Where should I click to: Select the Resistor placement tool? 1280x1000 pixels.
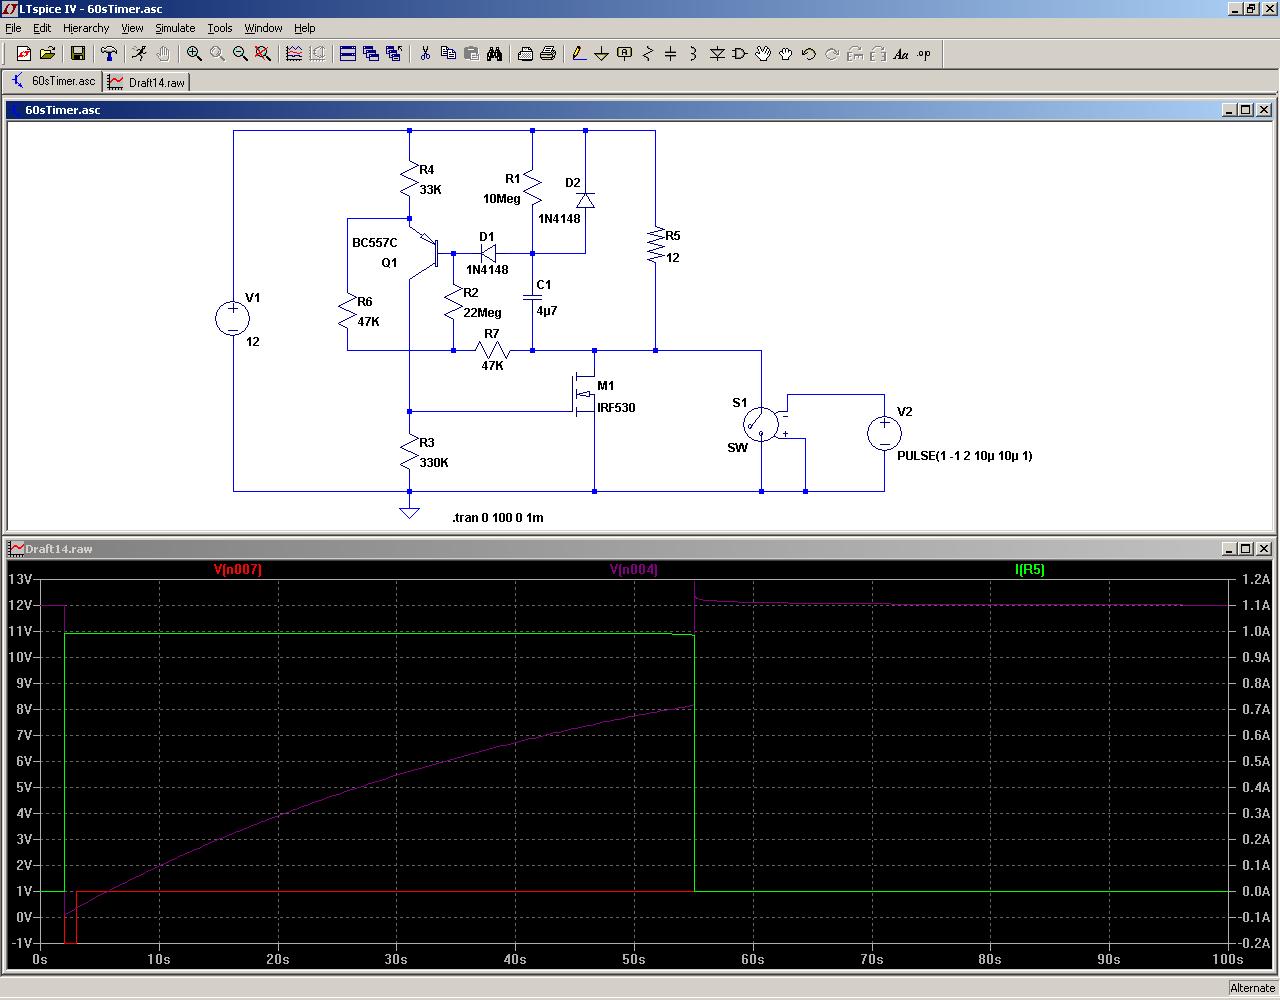pyautogui.click(x=647, y=54)
